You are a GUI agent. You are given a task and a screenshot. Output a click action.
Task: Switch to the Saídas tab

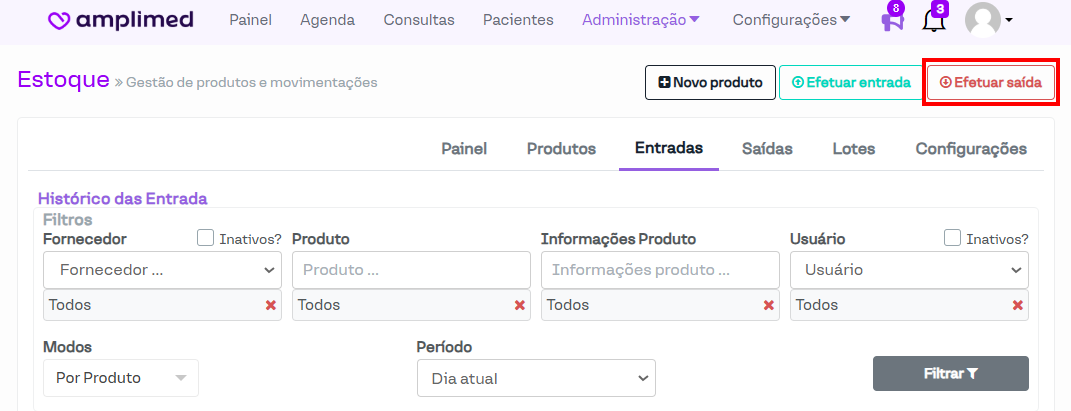pyautogui.click(x=767, y=149)
